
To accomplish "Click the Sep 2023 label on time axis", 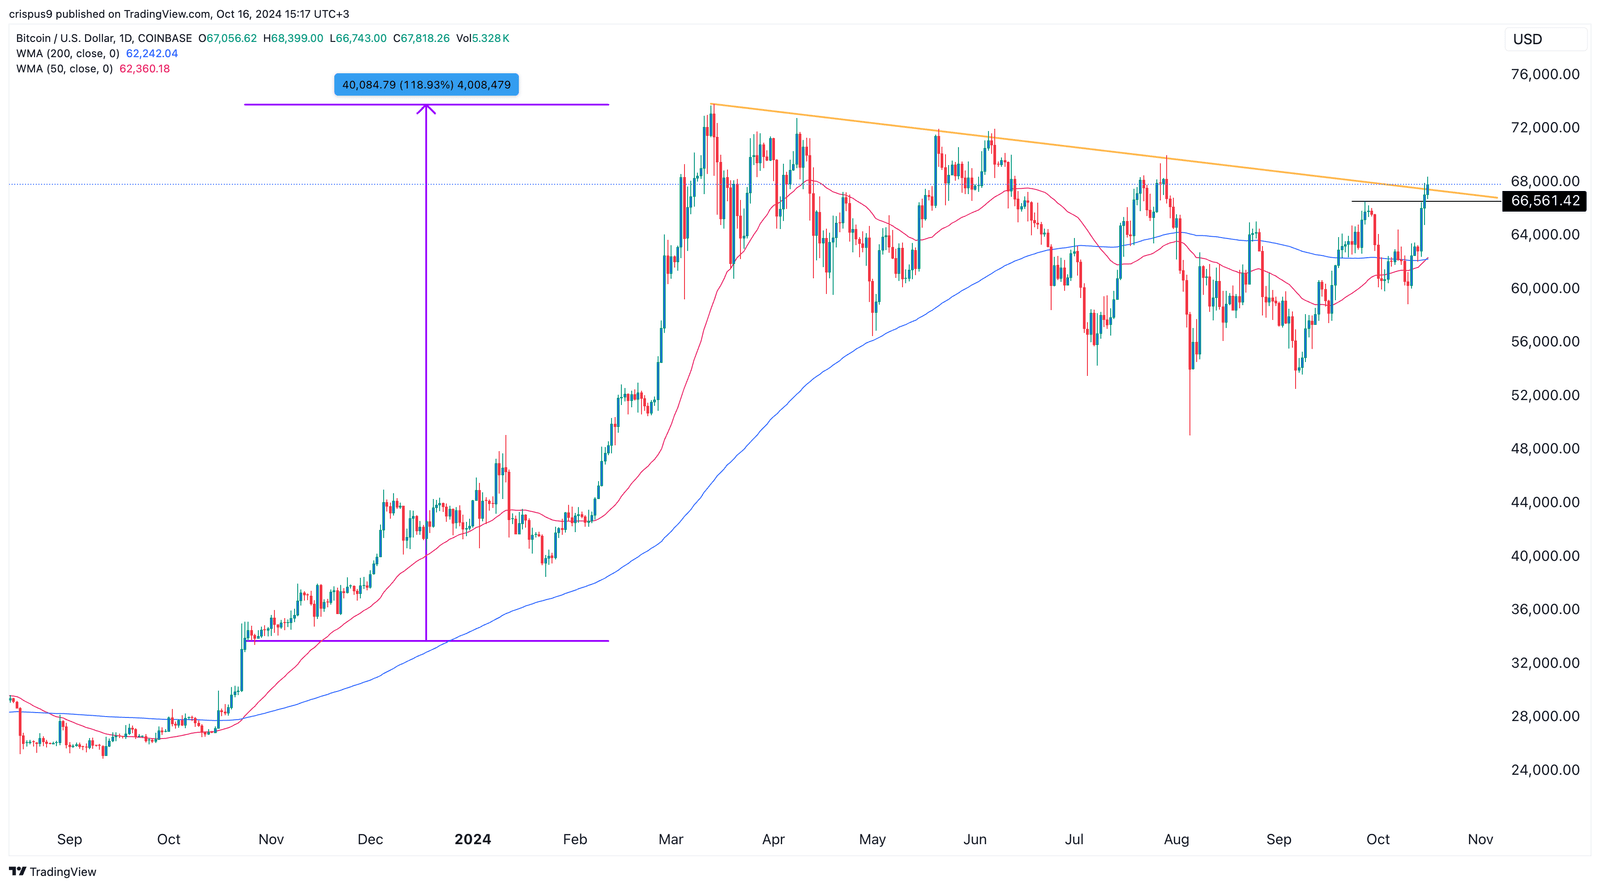I will pyautogui.click(x=70, y=840).
